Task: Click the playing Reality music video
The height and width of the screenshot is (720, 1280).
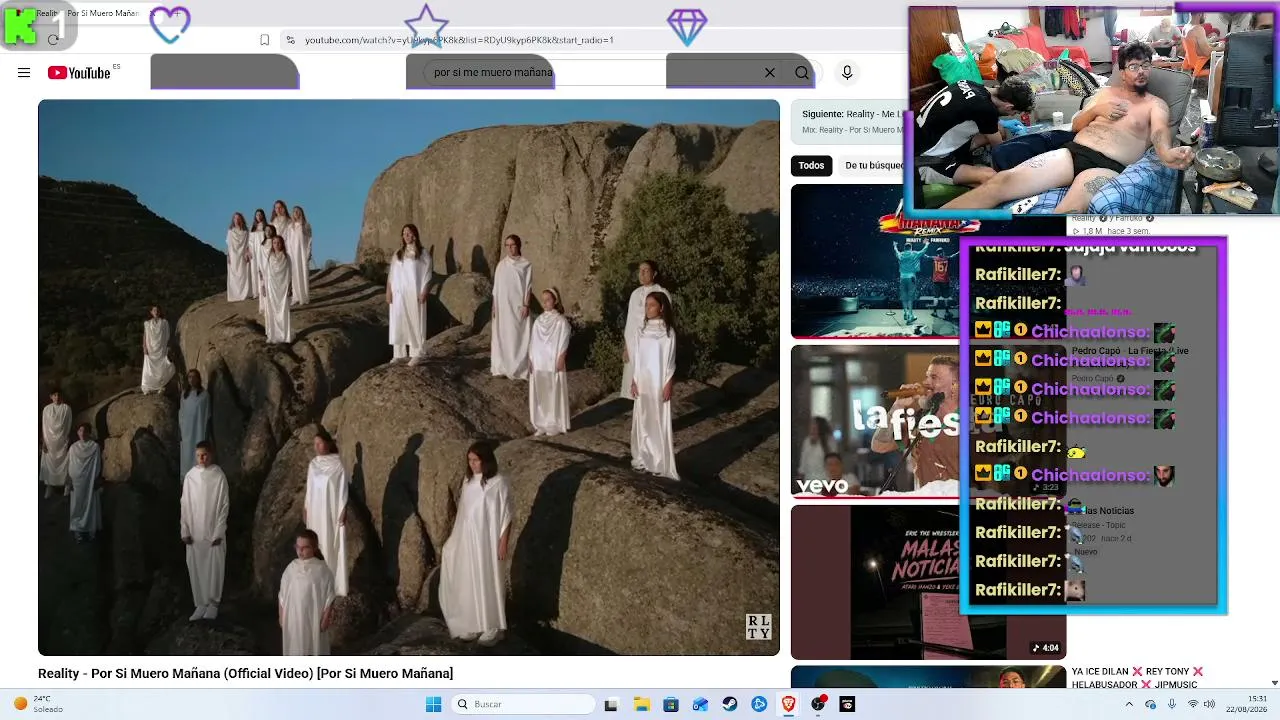Action: coord(409,378)
